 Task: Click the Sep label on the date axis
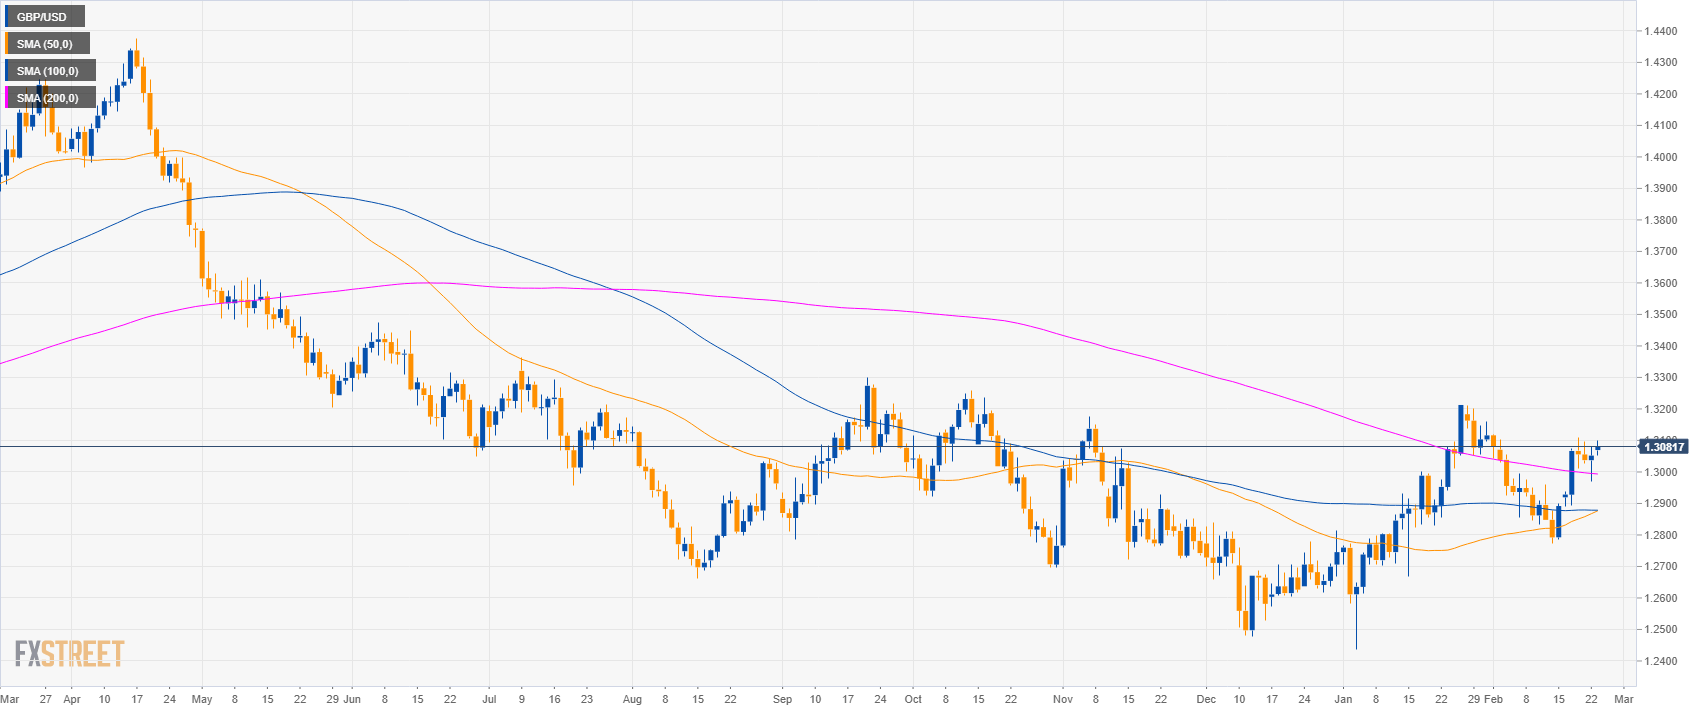tap(783, 700)
